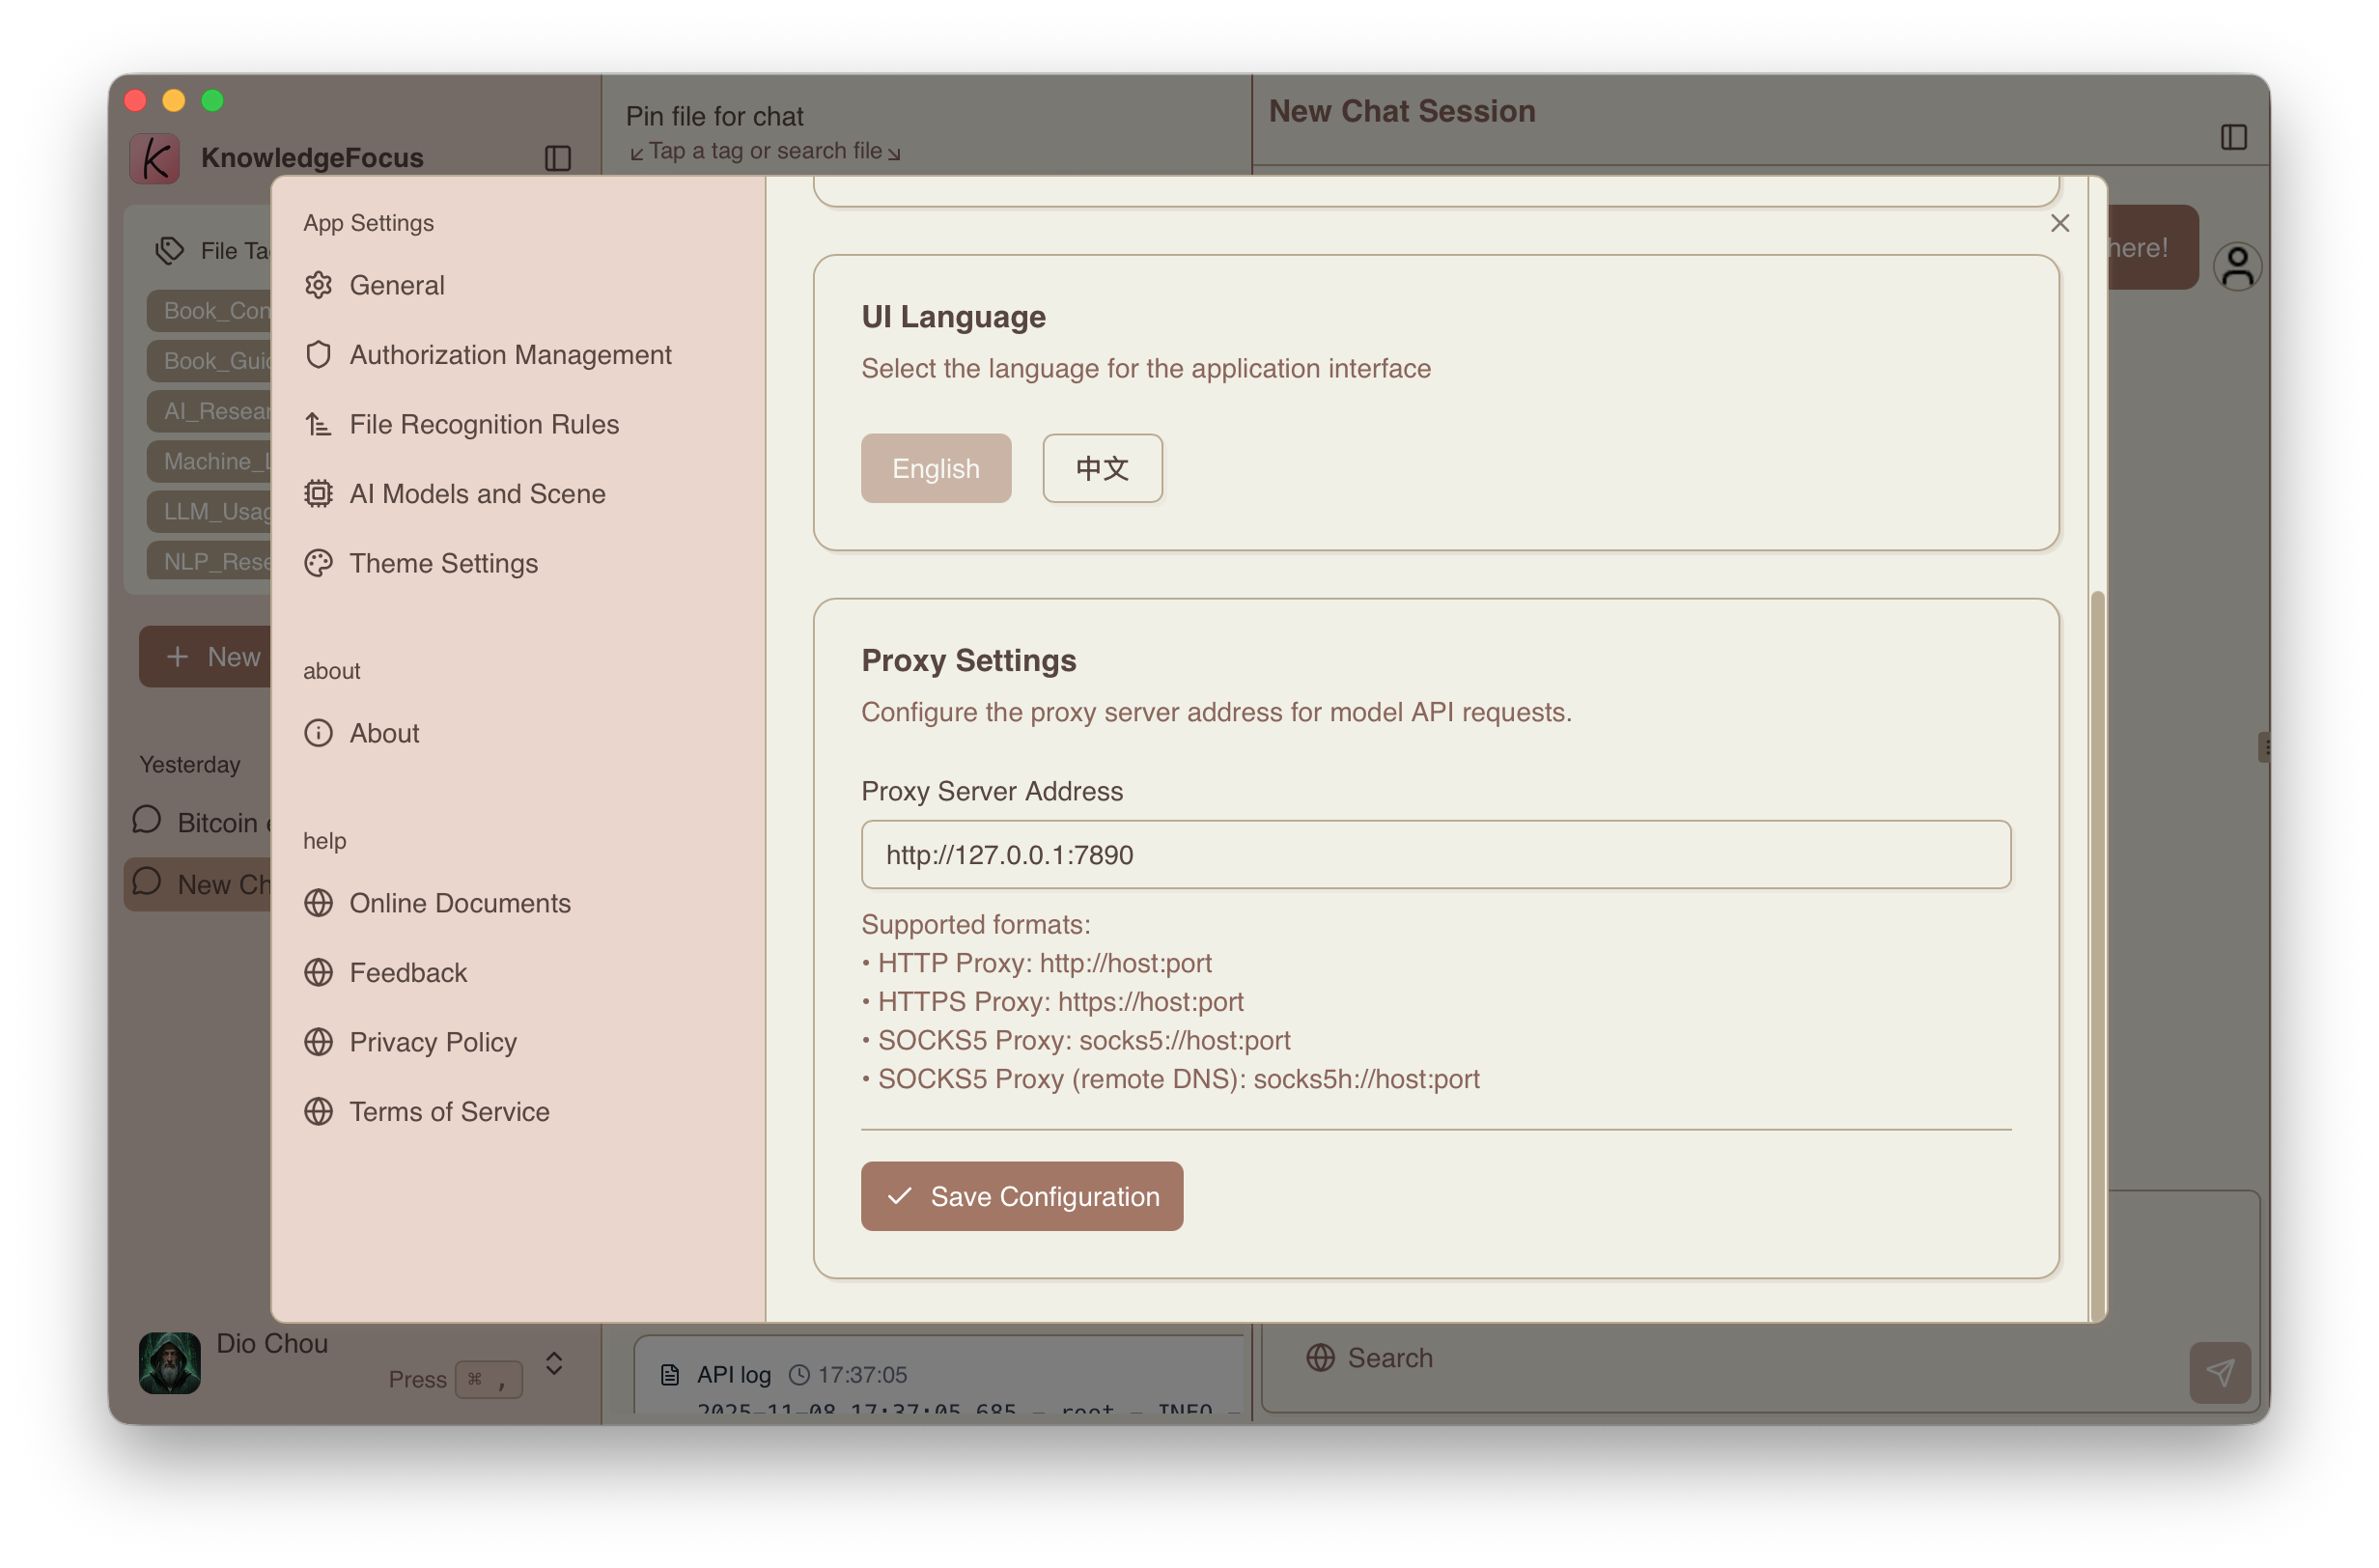Open the Privacy Policy link
This screenshot has height=1568, width=2379.
432,1042
